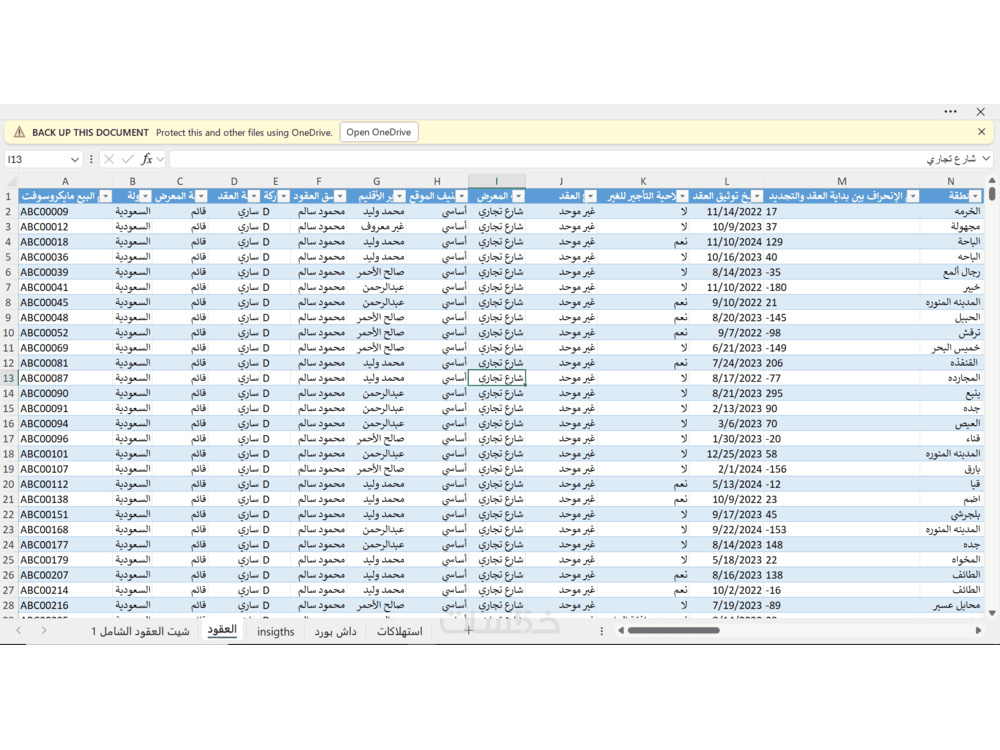Open the filter dropdown in column M header
1000x750 pixels.
tap(913, 196)
